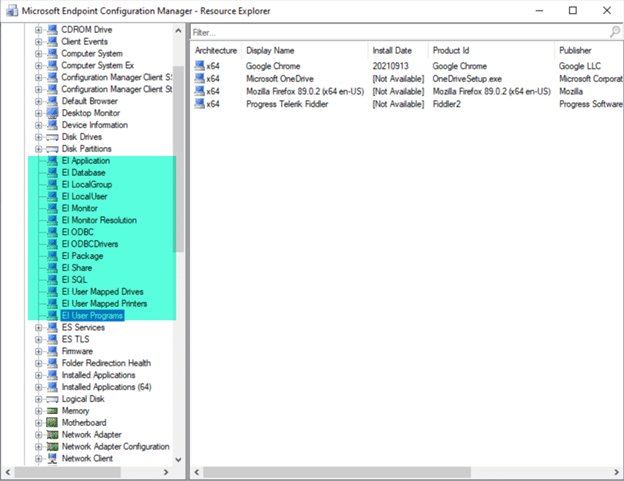Click the Disk Partitions drive icon

[x=52, y=149]
